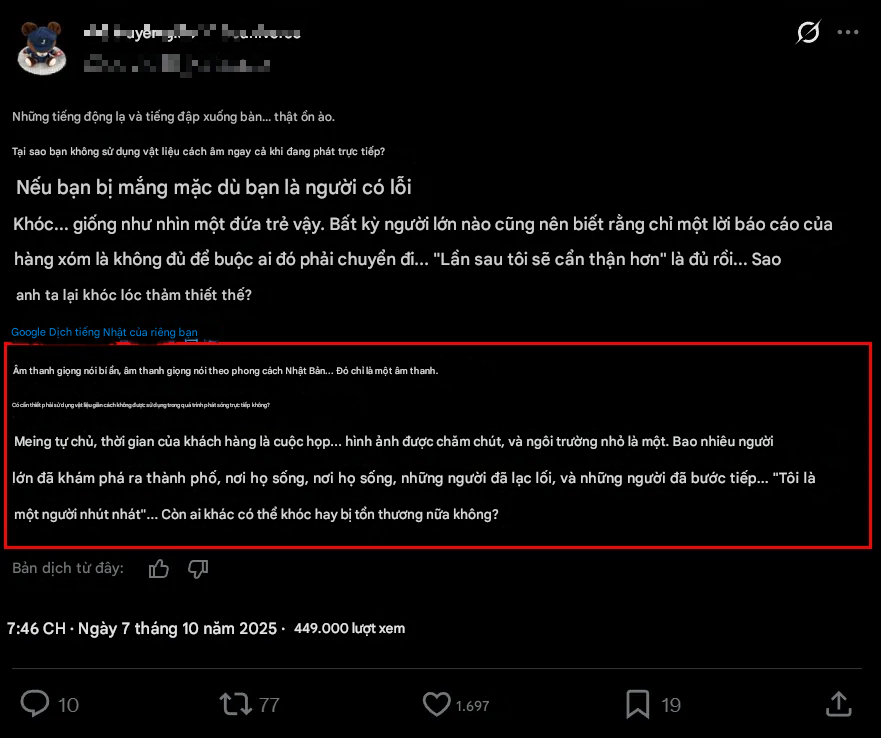Click the translated text starting "Âm thanh giọng nói"

tap(225, 371)
